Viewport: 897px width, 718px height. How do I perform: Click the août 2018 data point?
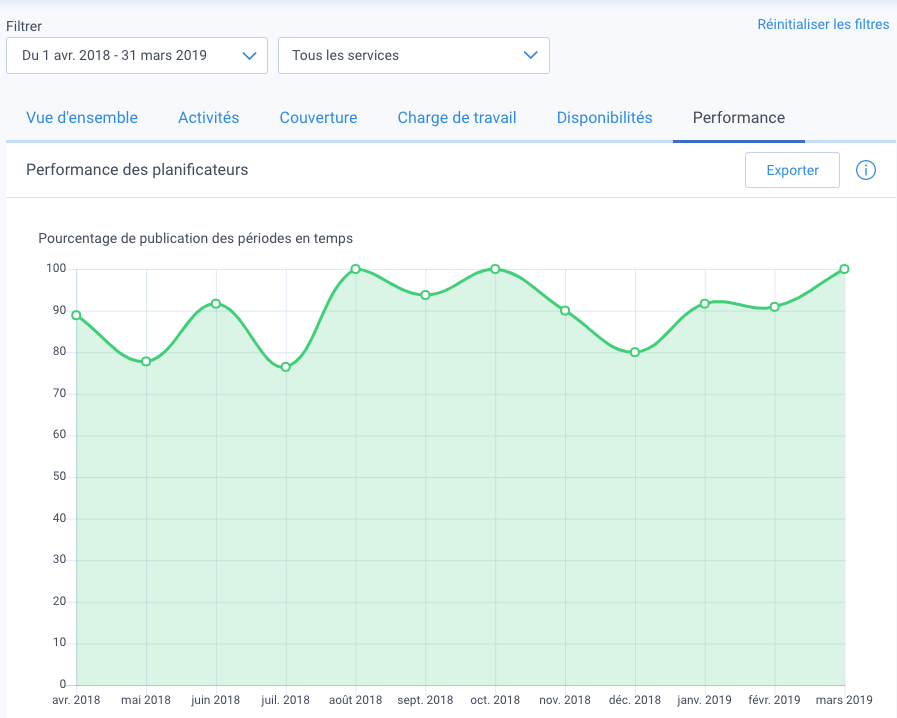(x=355, y=269)
